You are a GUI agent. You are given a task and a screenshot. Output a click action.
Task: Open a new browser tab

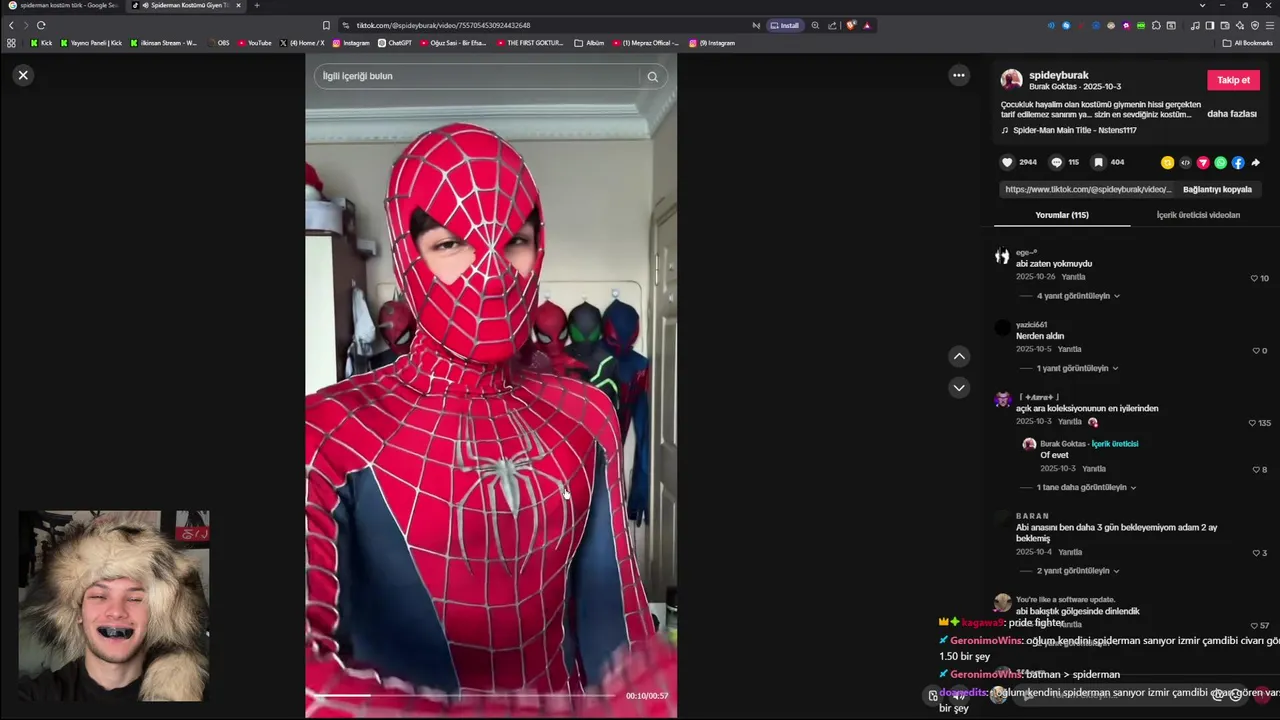point(257,6)
